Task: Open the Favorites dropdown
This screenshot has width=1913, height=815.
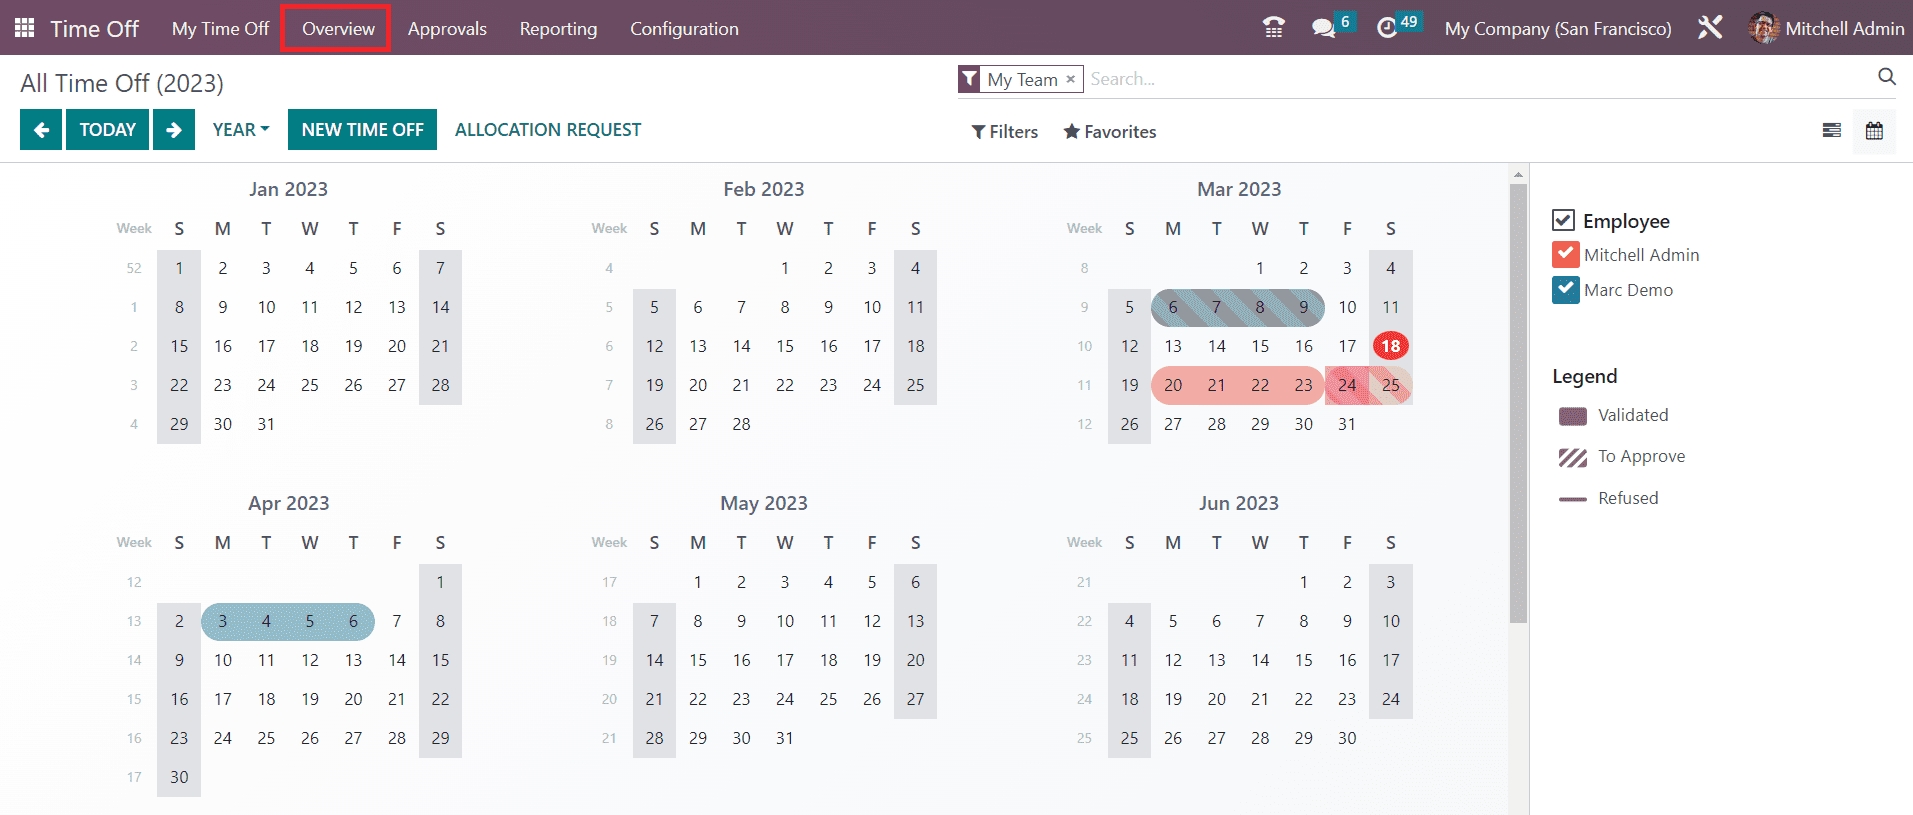Action: pyautogui.click(x=1110, y=132)
